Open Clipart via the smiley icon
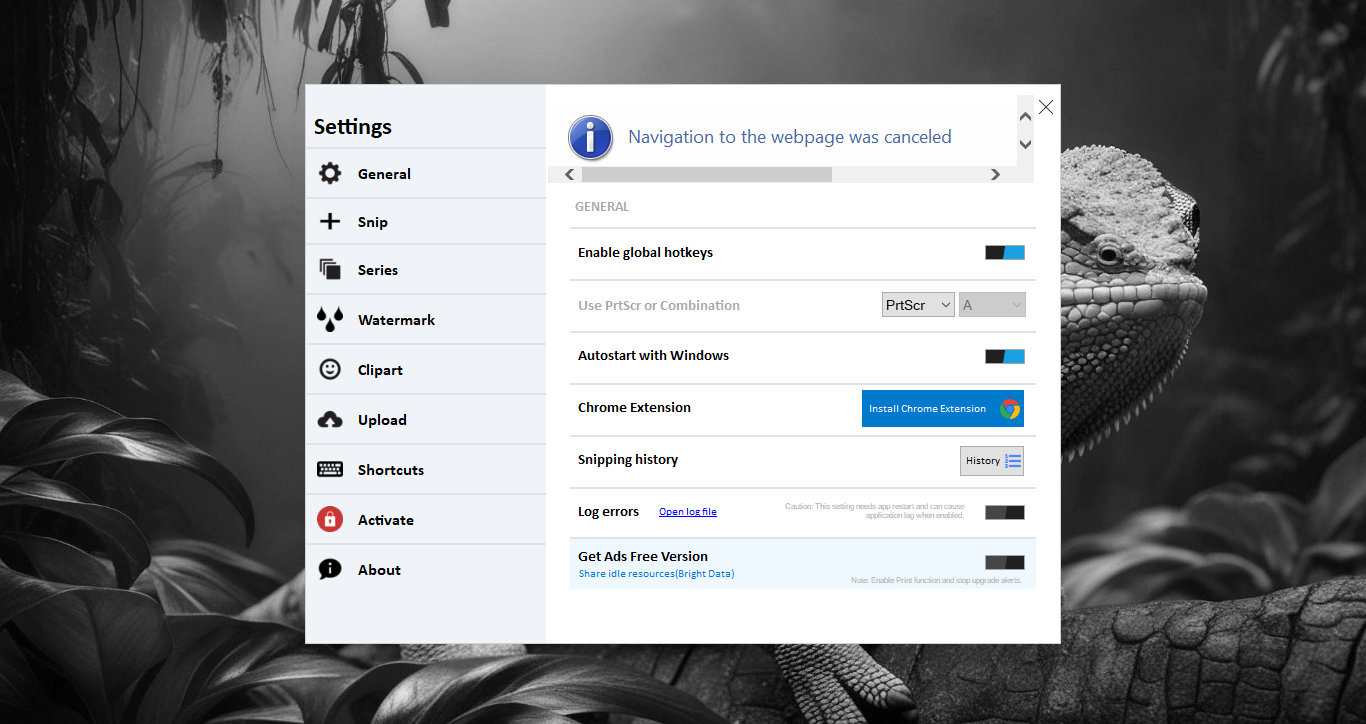Screen dimensions: 1366x724 [330, 370]
